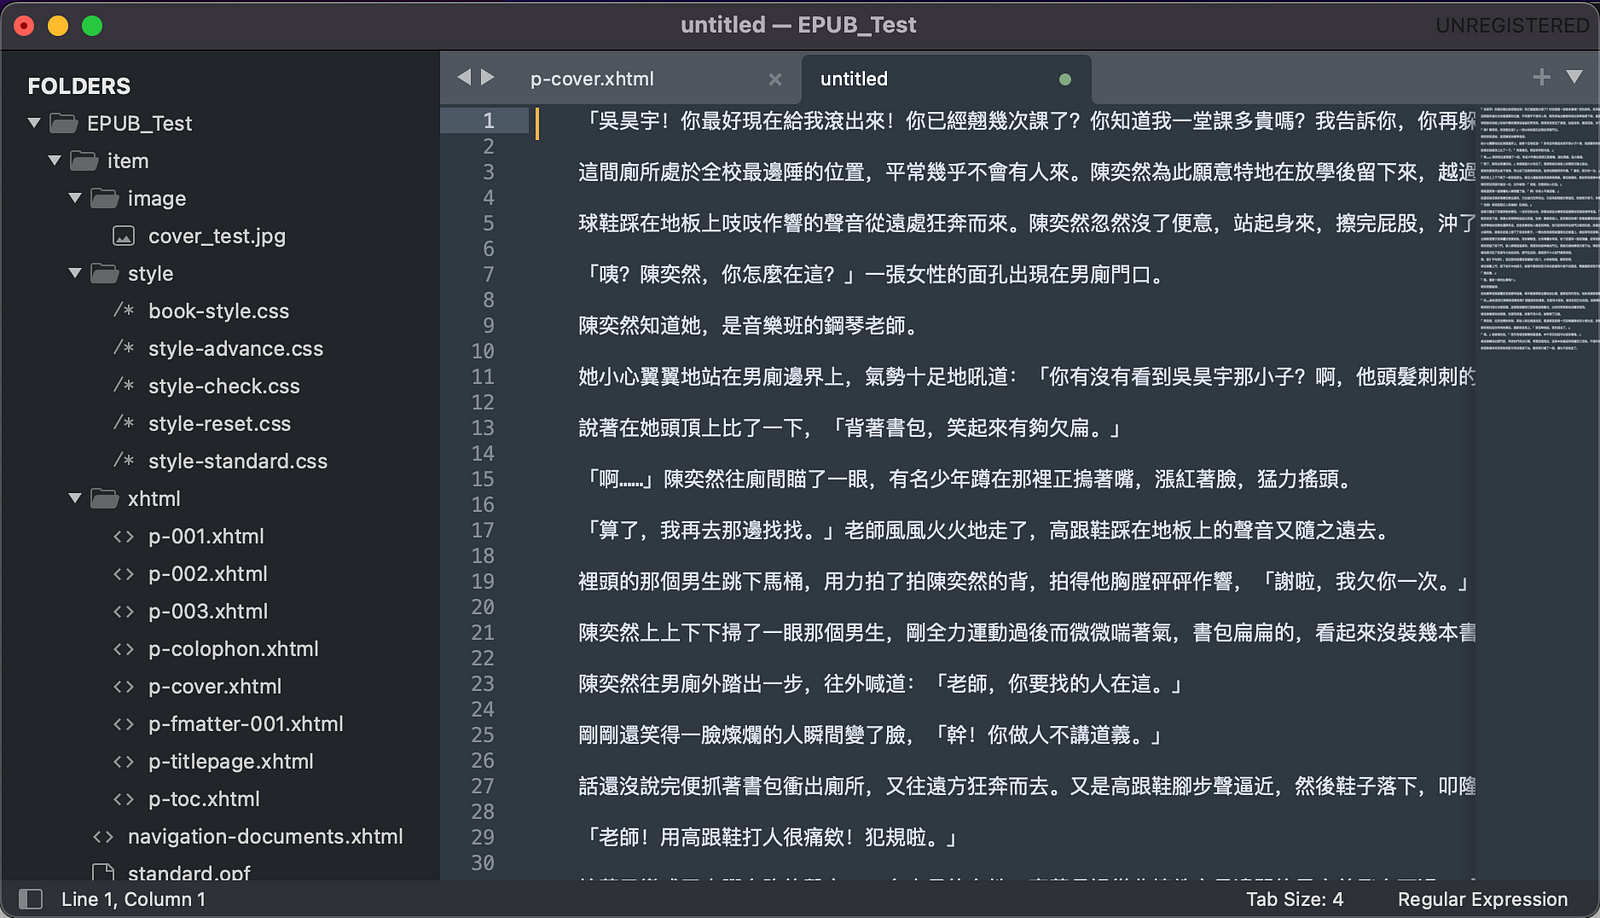Image resolution: width=1600 pixels, height=918 pixels.
Task: Collapse the EPUB_Test folder arrow
Action: pyautogui.click(x=34, y=123)
